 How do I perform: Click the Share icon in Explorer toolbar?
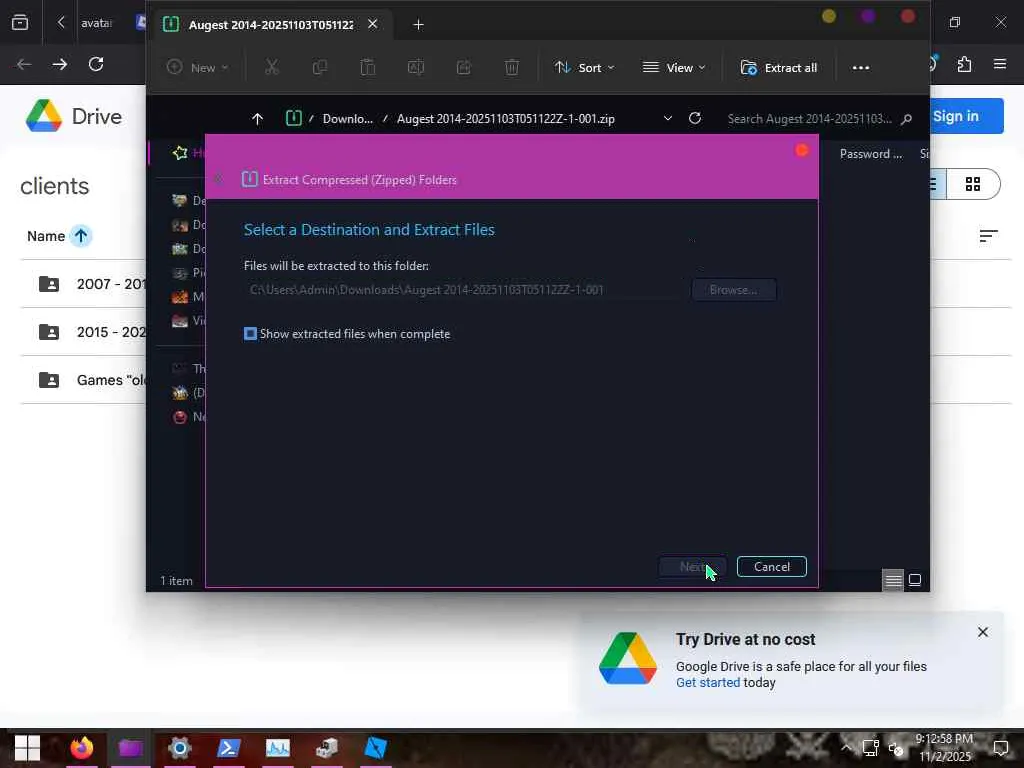pyautogui.click(x=464, y=67)
